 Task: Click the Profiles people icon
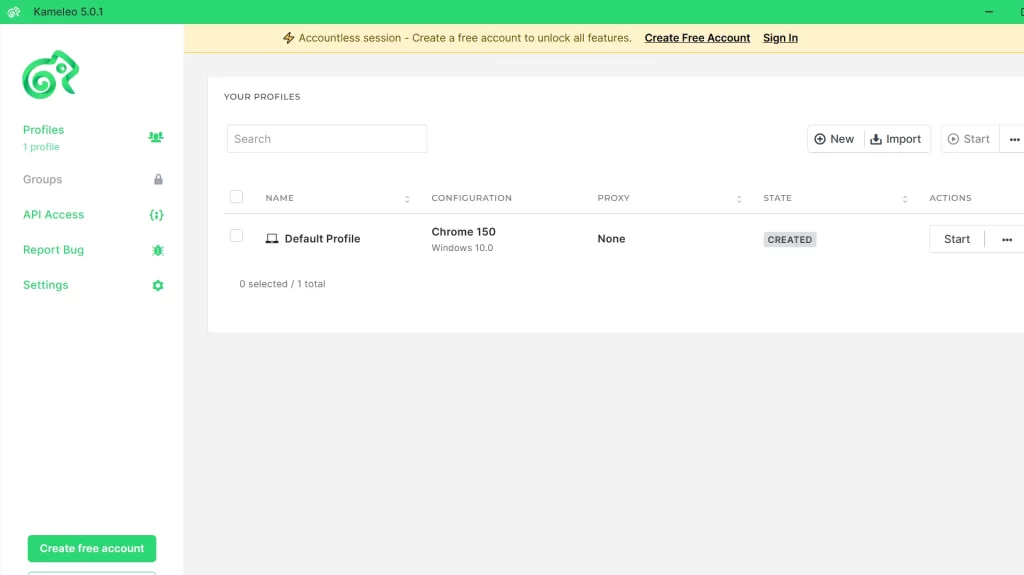click(155, 137)
